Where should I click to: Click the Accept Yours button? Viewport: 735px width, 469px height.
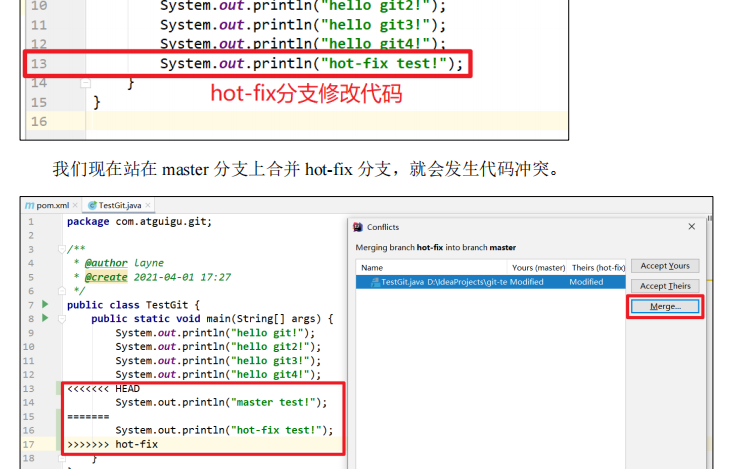tap(665, 266)
